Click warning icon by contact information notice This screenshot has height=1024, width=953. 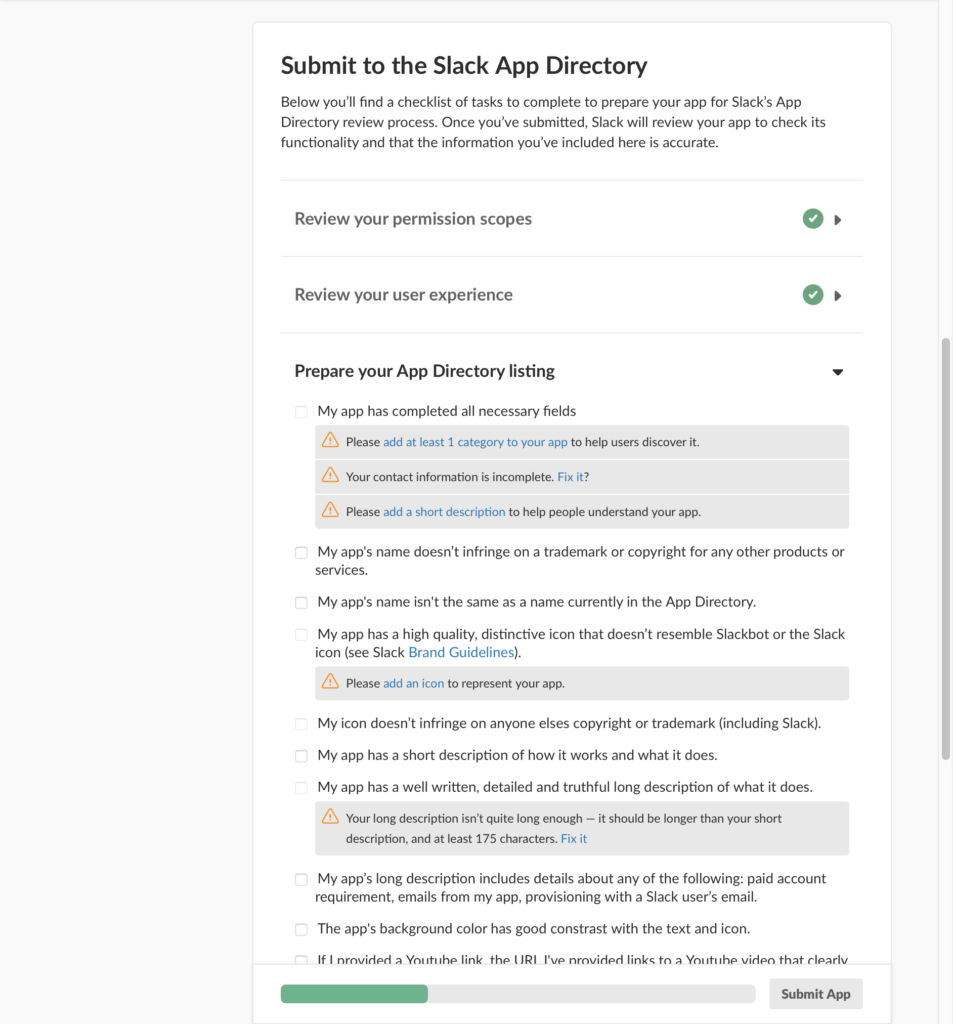(x=331, y=475)
